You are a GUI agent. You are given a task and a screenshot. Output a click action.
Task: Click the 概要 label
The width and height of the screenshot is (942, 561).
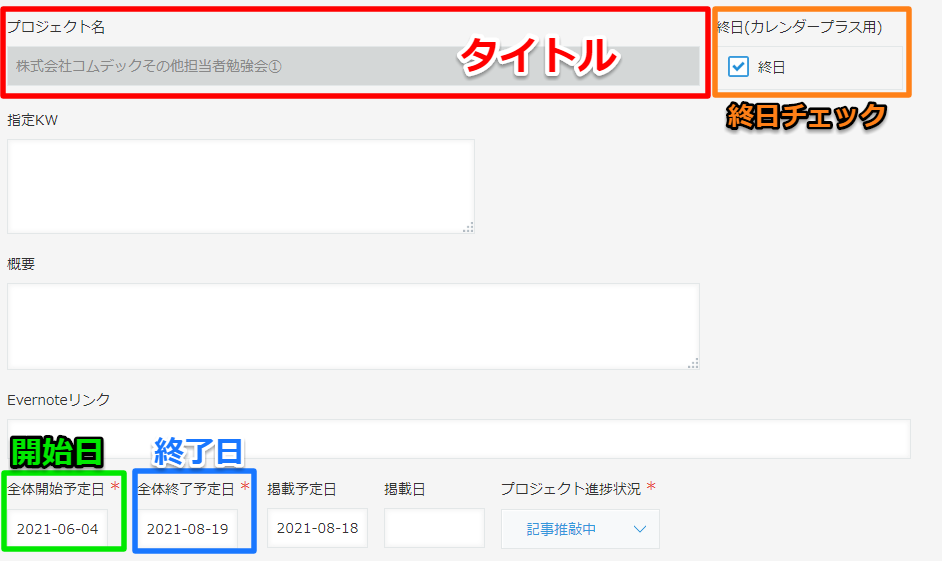point(21,264)
